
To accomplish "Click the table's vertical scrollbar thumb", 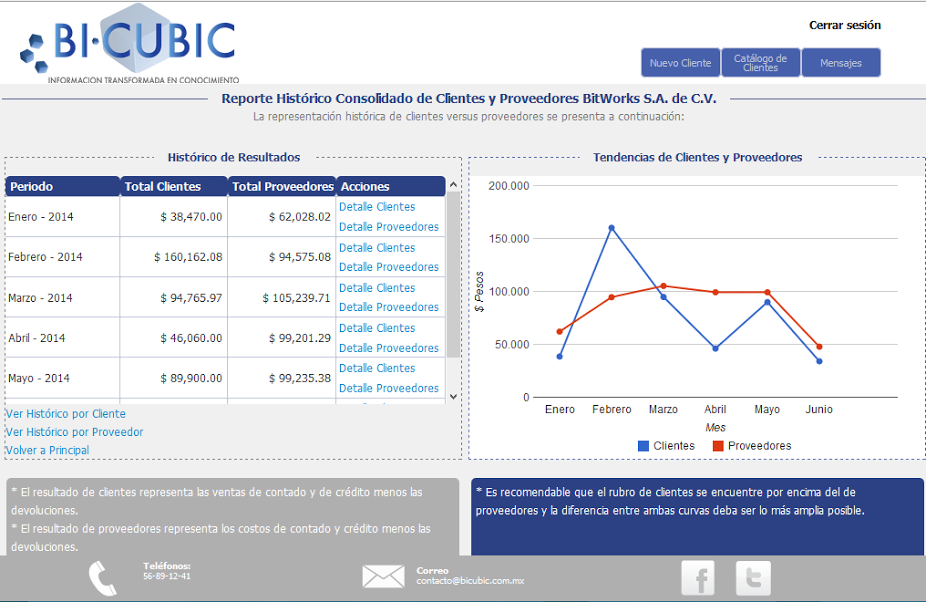I will tap(453, 274).
